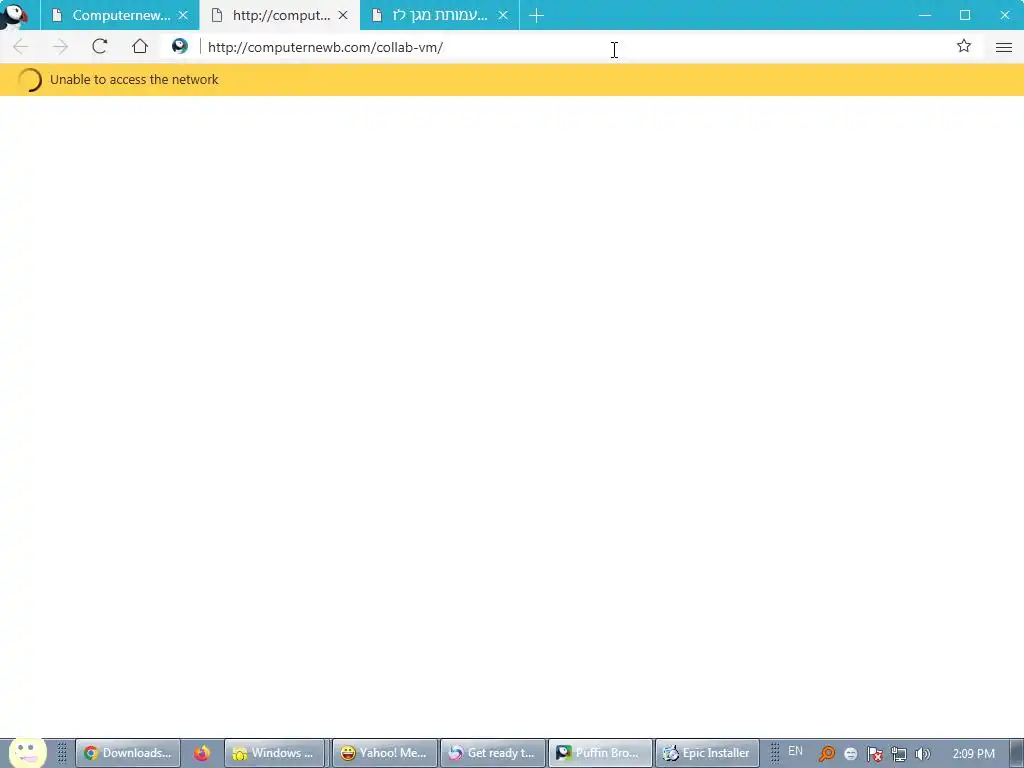Click the EN language indicator
The width and height of the screenshot is (1024, 768).
point(795,751)
